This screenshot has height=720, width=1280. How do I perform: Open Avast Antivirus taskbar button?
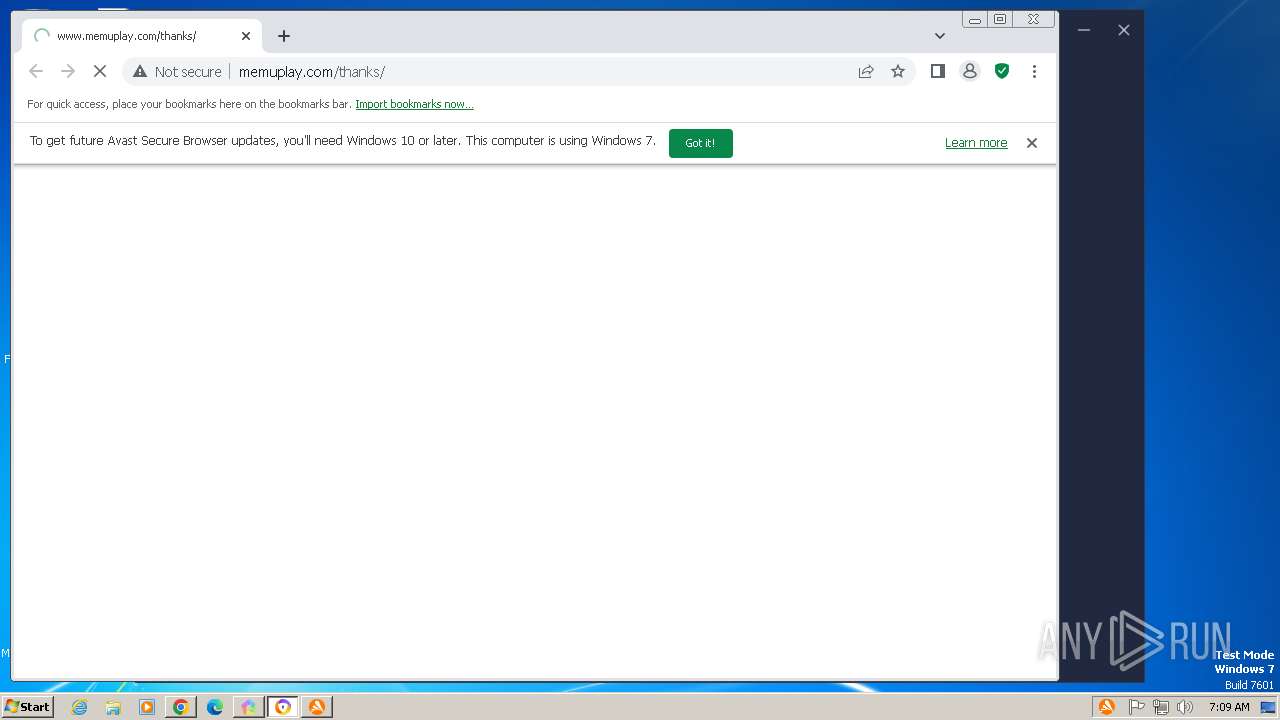tap(317, 707)
